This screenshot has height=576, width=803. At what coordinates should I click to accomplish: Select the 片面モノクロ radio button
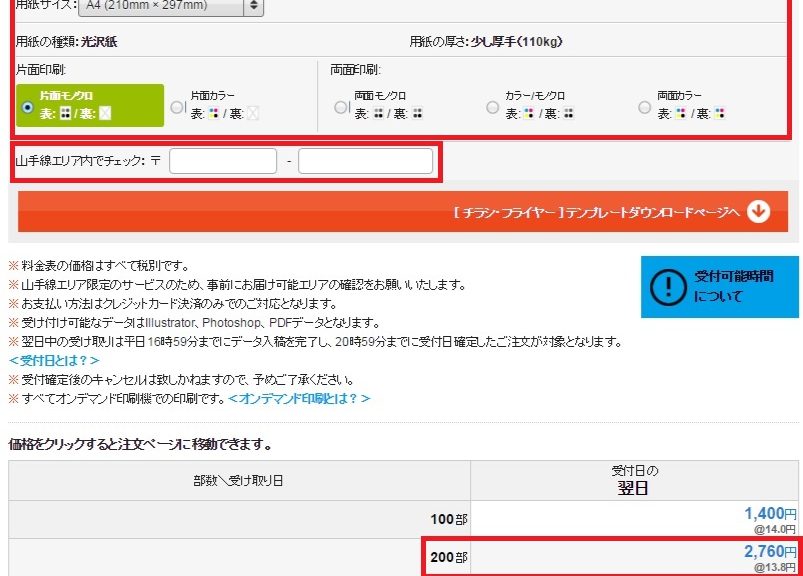(28, 107)
